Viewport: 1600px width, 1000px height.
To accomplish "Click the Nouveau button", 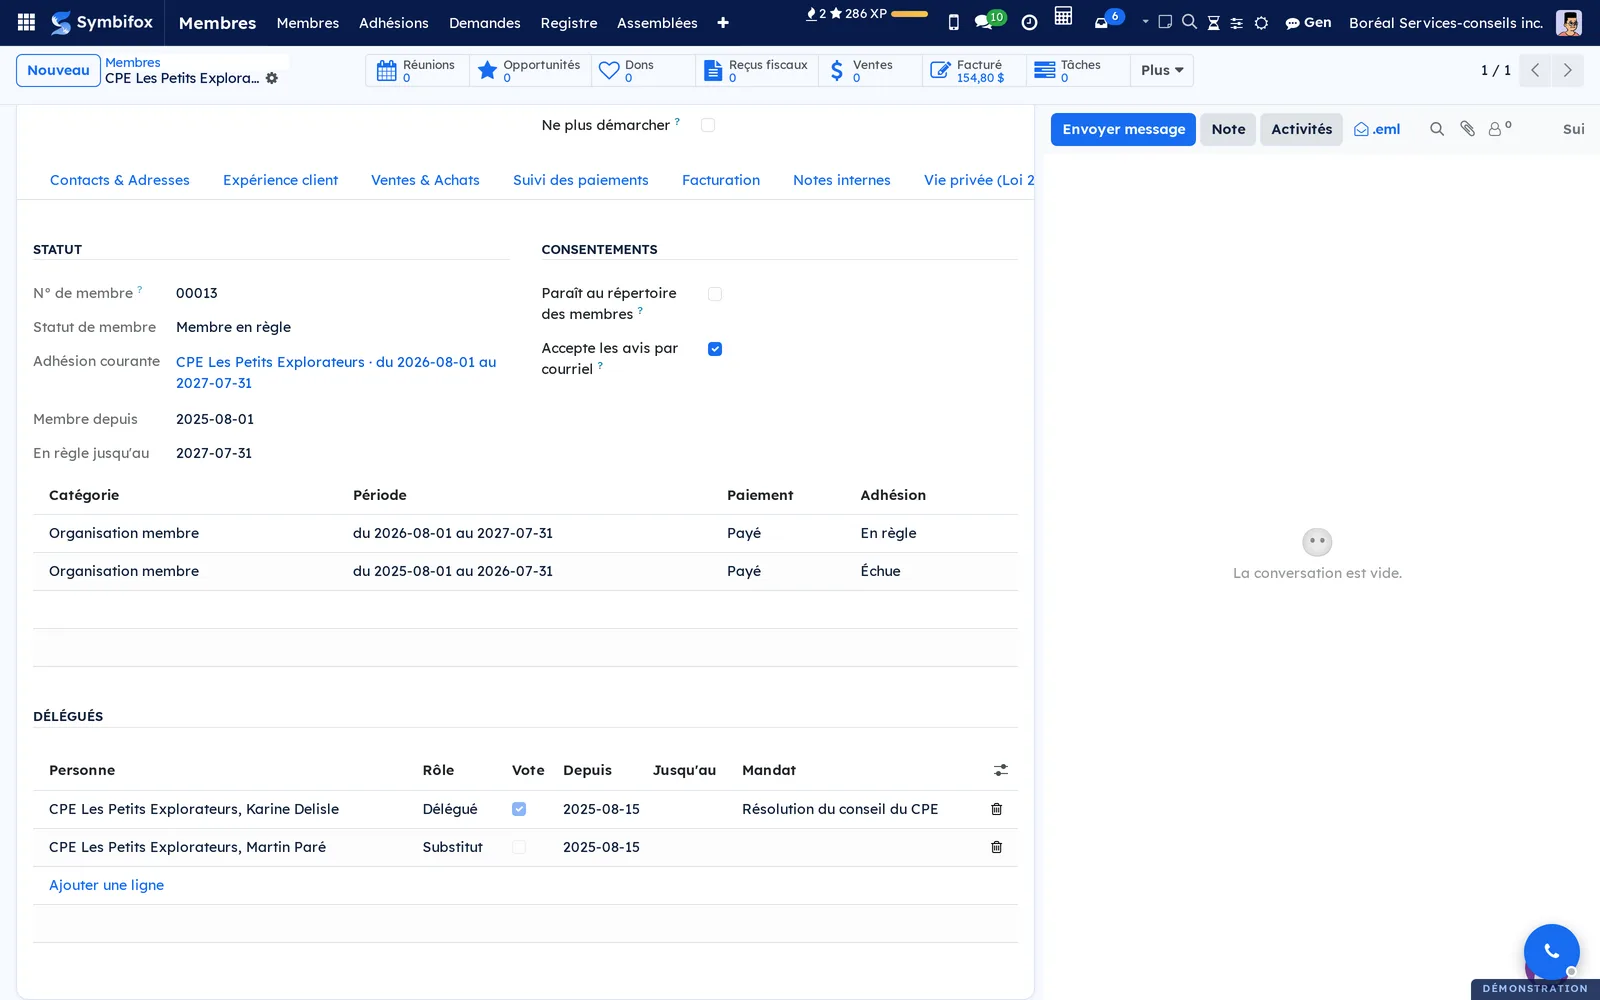I will (58, 70).
